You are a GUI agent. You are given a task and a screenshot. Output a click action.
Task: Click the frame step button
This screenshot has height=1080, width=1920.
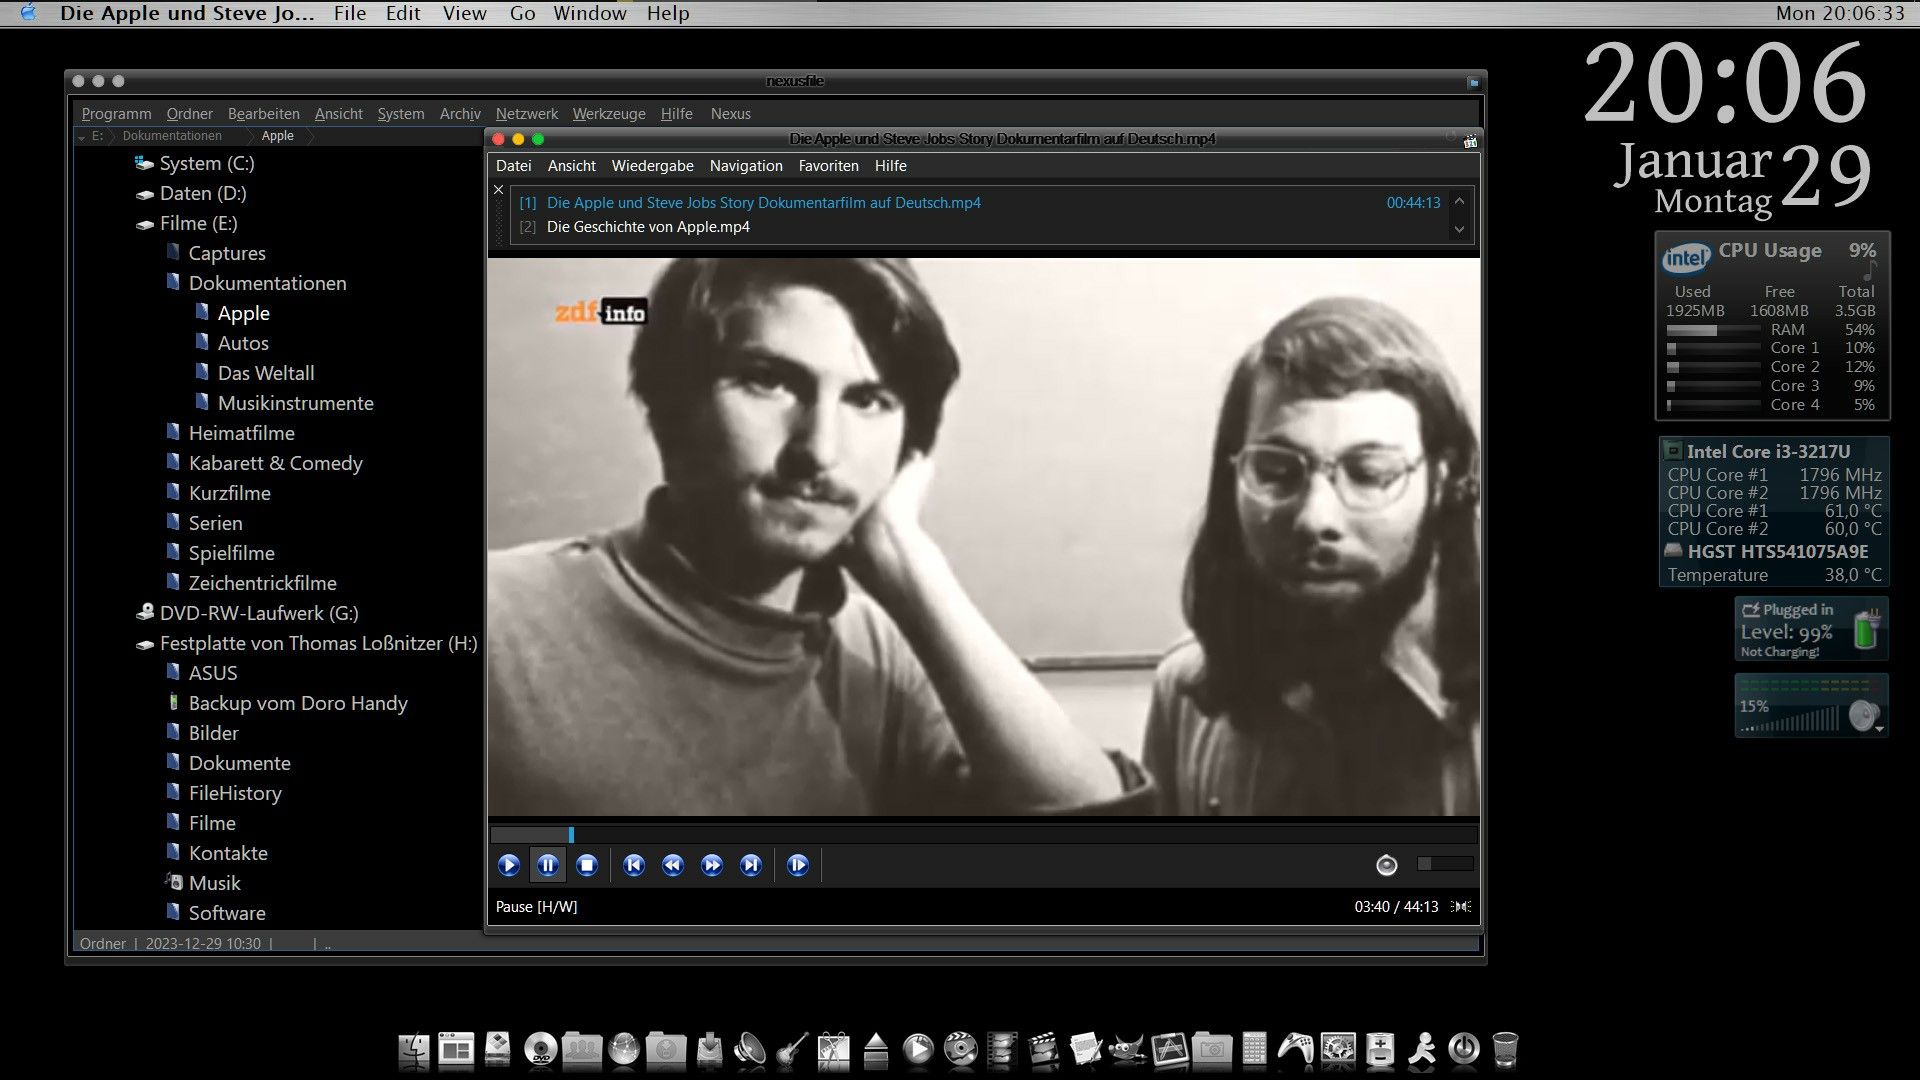[x=798, y=865]
